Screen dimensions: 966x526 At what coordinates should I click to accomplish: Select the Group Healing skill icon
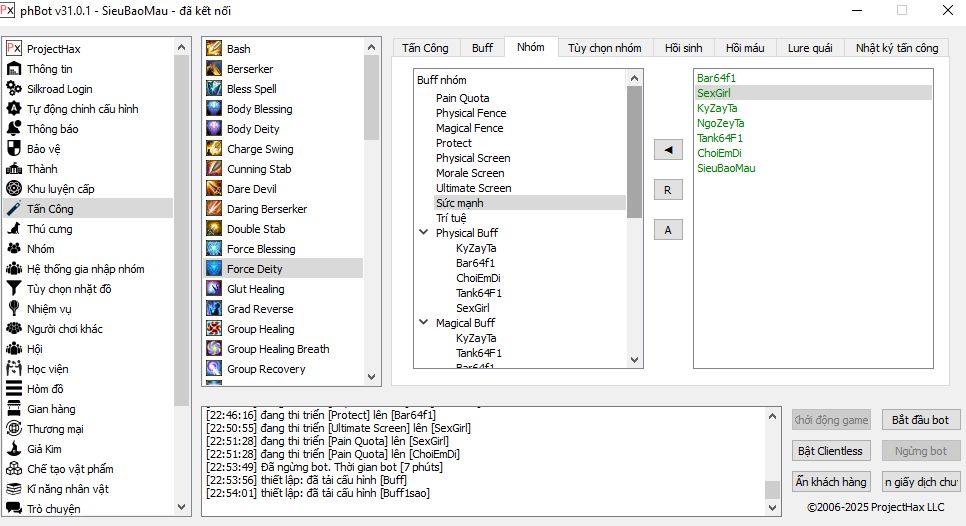coord(214,329)
